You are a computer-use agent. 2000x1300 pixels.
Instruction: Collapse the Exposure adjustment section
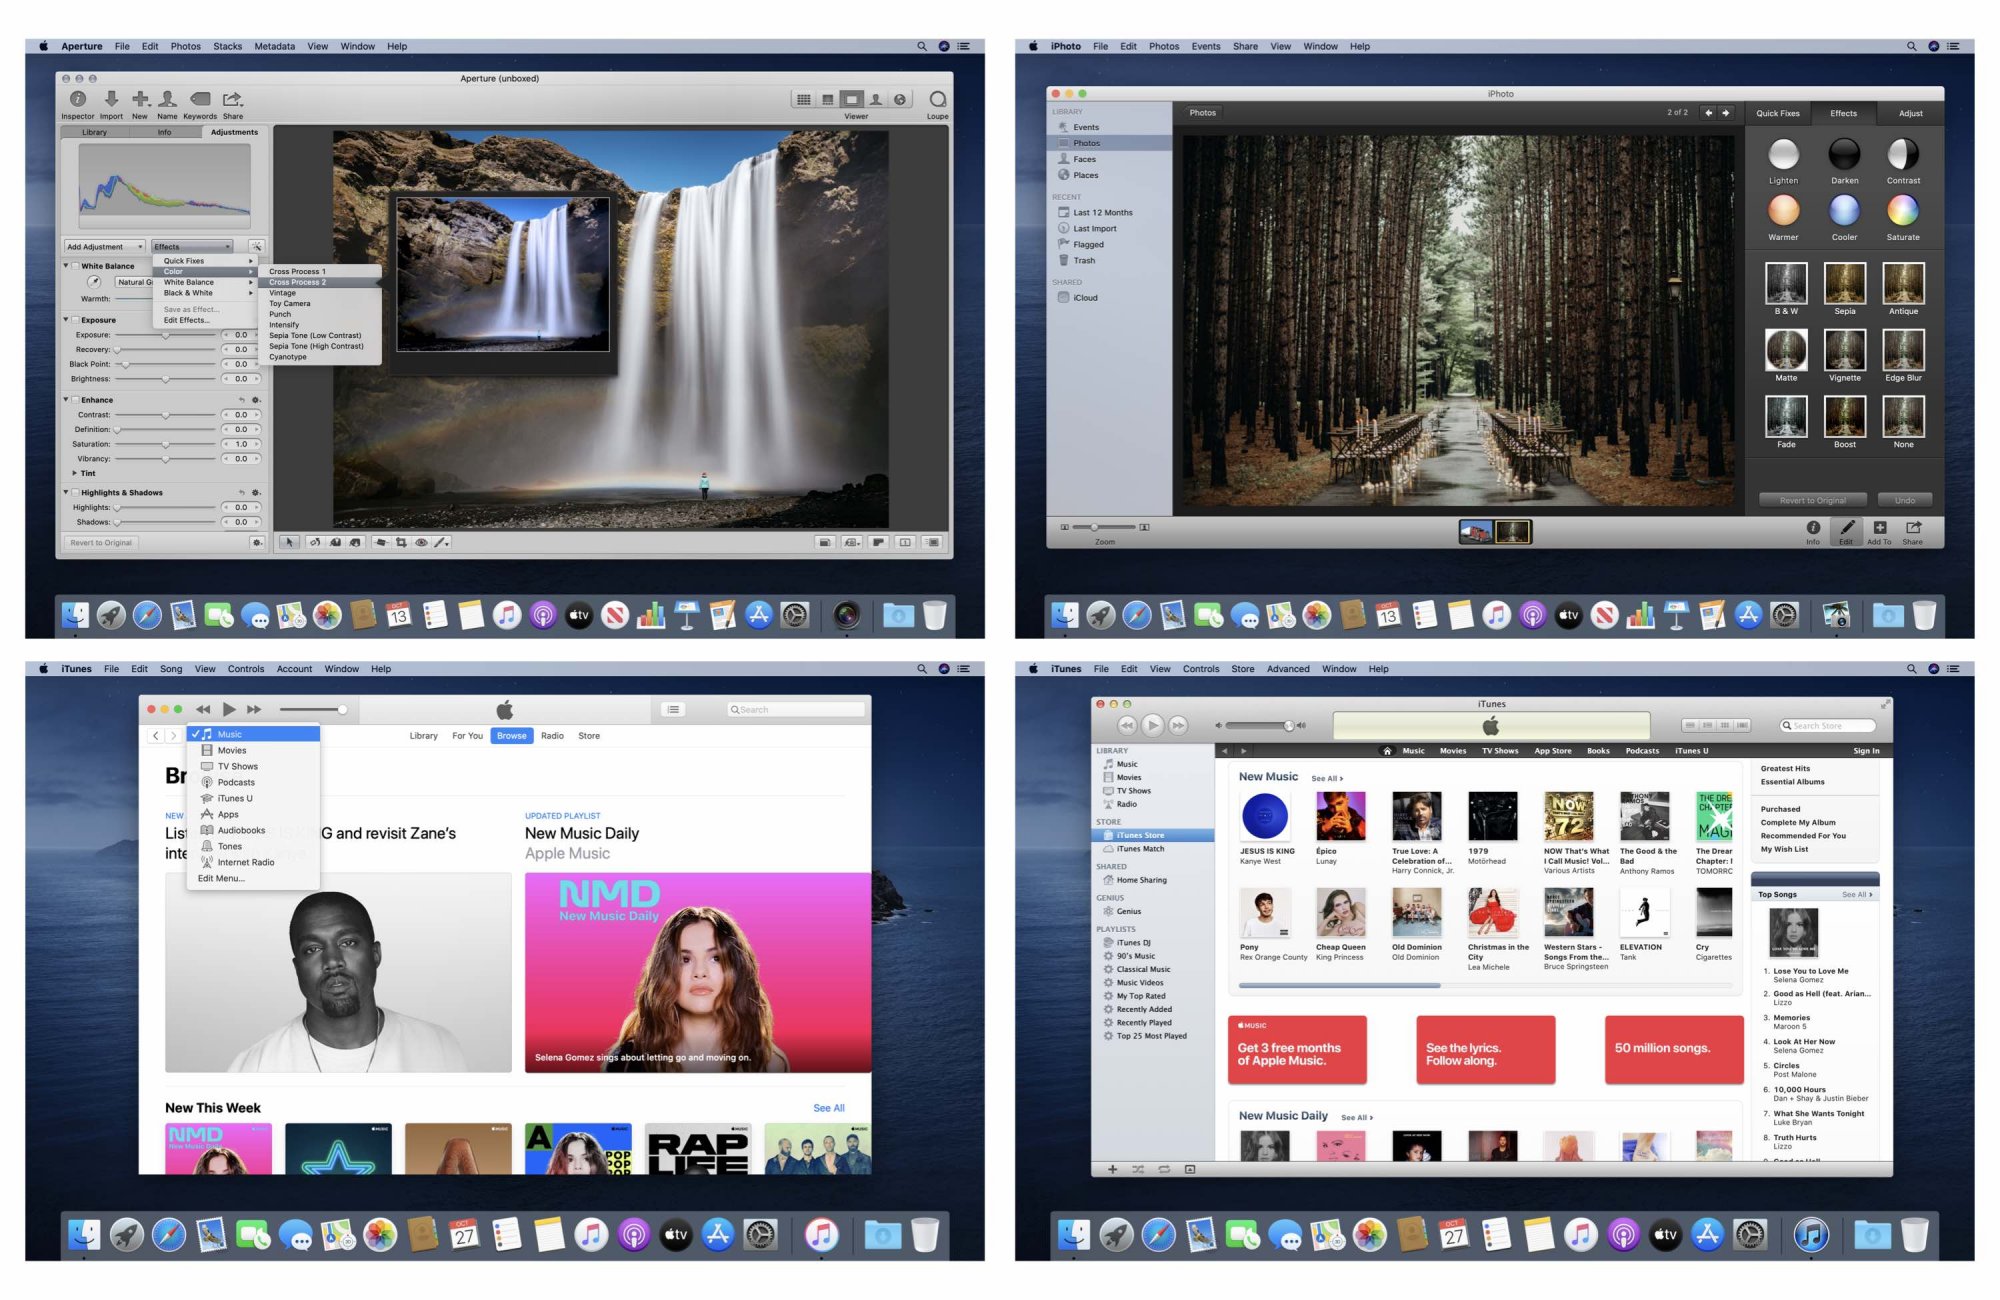point(66,320)
